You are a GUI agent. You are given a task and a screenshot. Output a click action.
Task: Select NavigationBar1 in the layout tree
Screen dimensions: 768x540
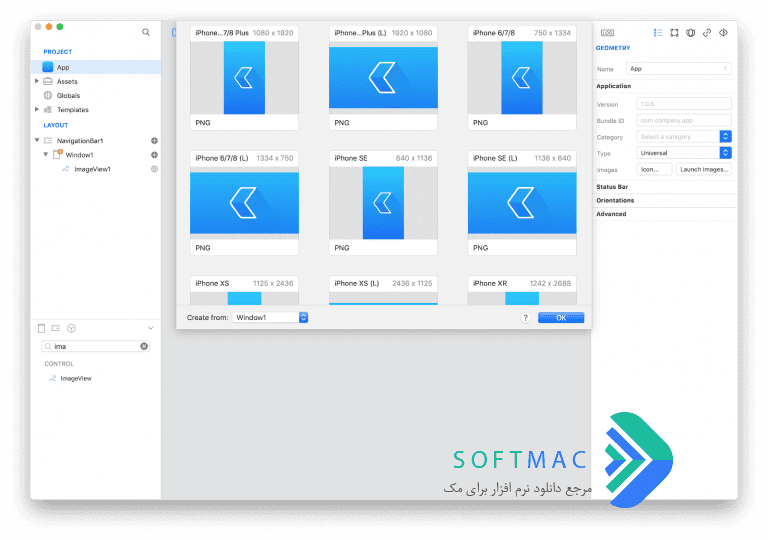[x=80, y=141]
